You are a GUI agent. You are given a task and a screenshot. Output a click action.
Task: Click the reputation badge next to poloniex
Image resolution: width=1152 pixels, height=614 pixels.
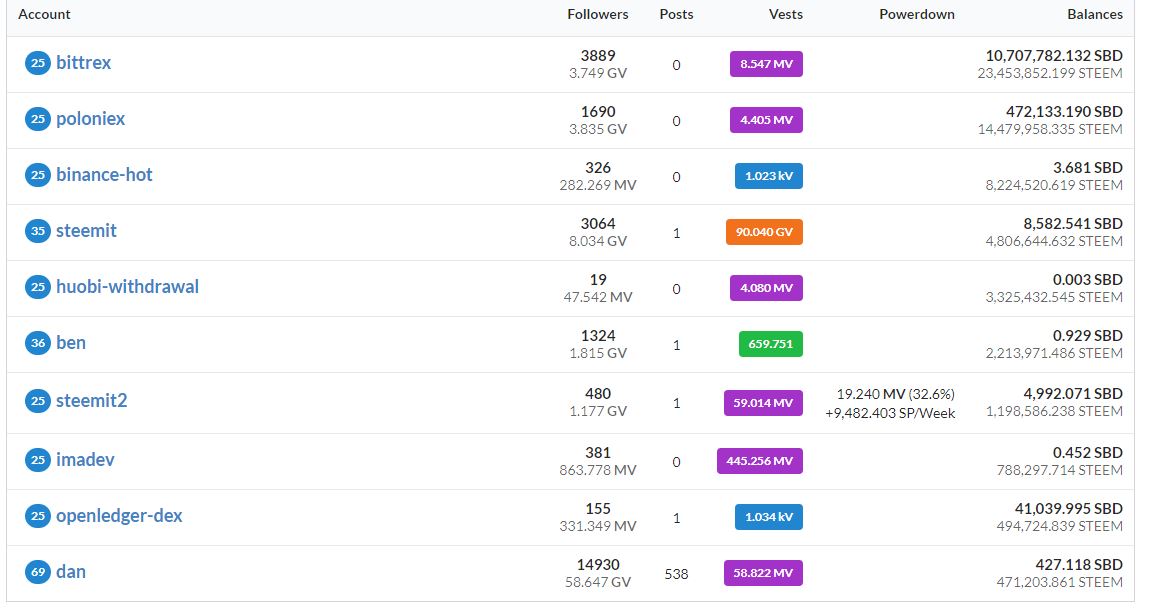click(37, 119)
